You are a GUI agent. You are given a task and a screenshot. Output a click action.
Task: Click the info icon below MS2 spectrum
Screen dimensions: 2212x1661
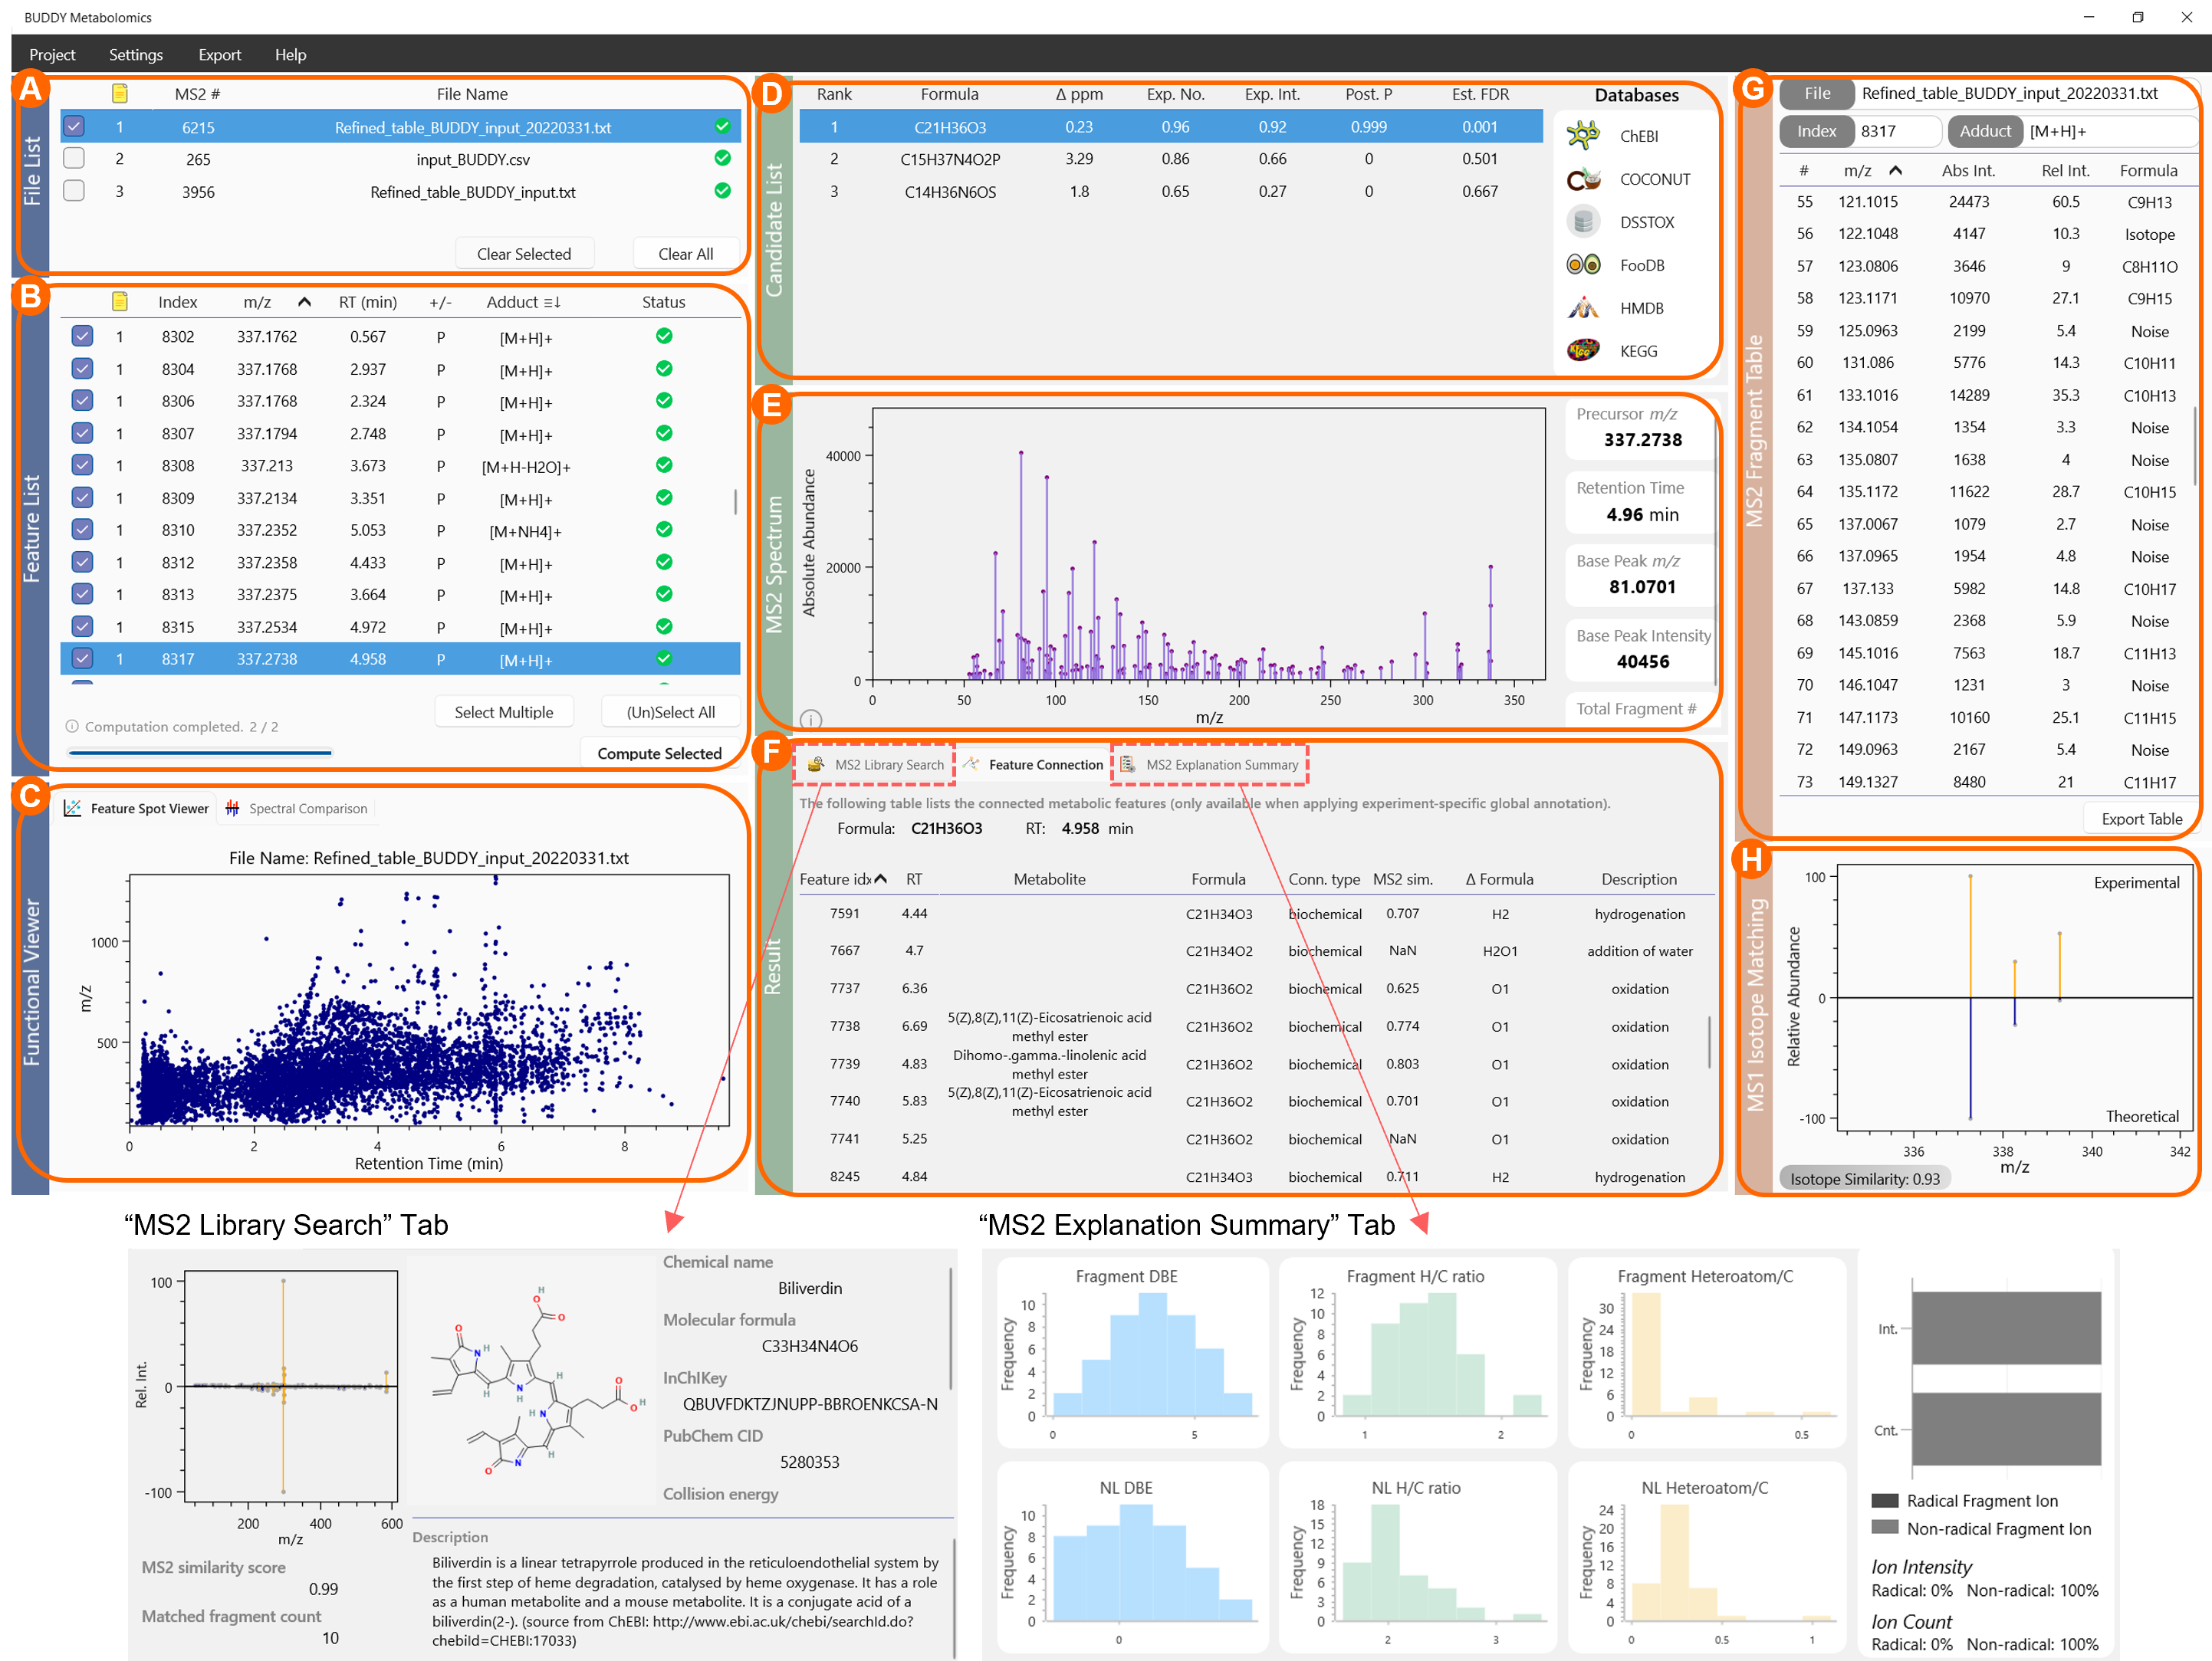[811, 719]
